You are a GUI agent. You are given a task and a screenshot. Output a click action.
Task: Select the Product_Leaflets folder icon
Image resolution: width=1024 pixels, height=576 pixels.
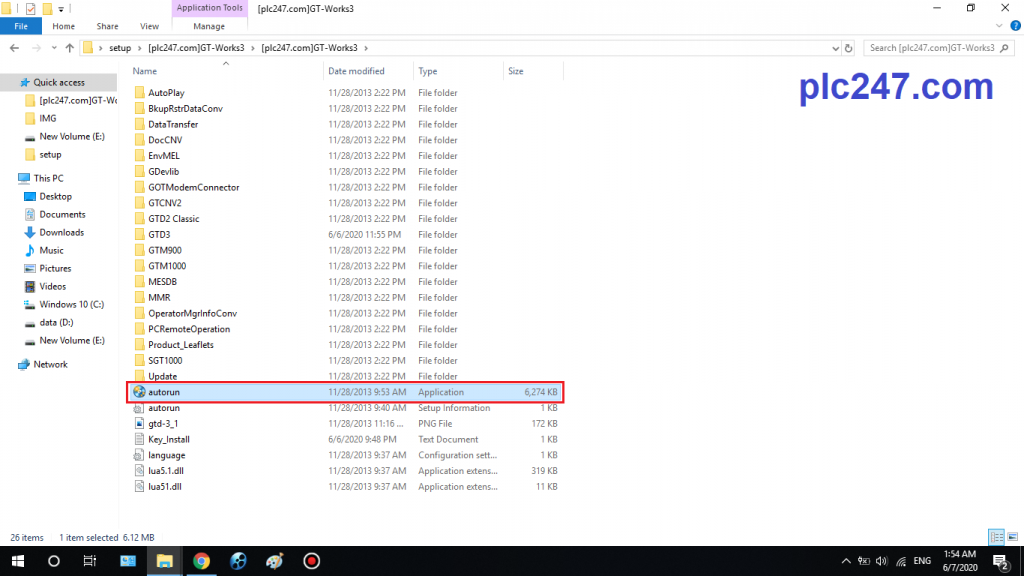coord(139,345)
